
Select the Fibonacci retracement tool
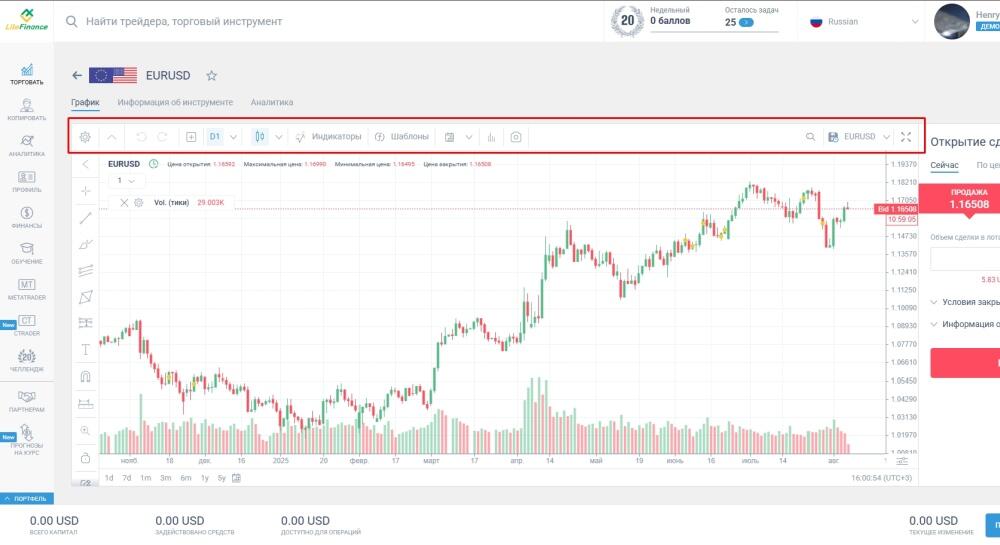tap(85, 323)
